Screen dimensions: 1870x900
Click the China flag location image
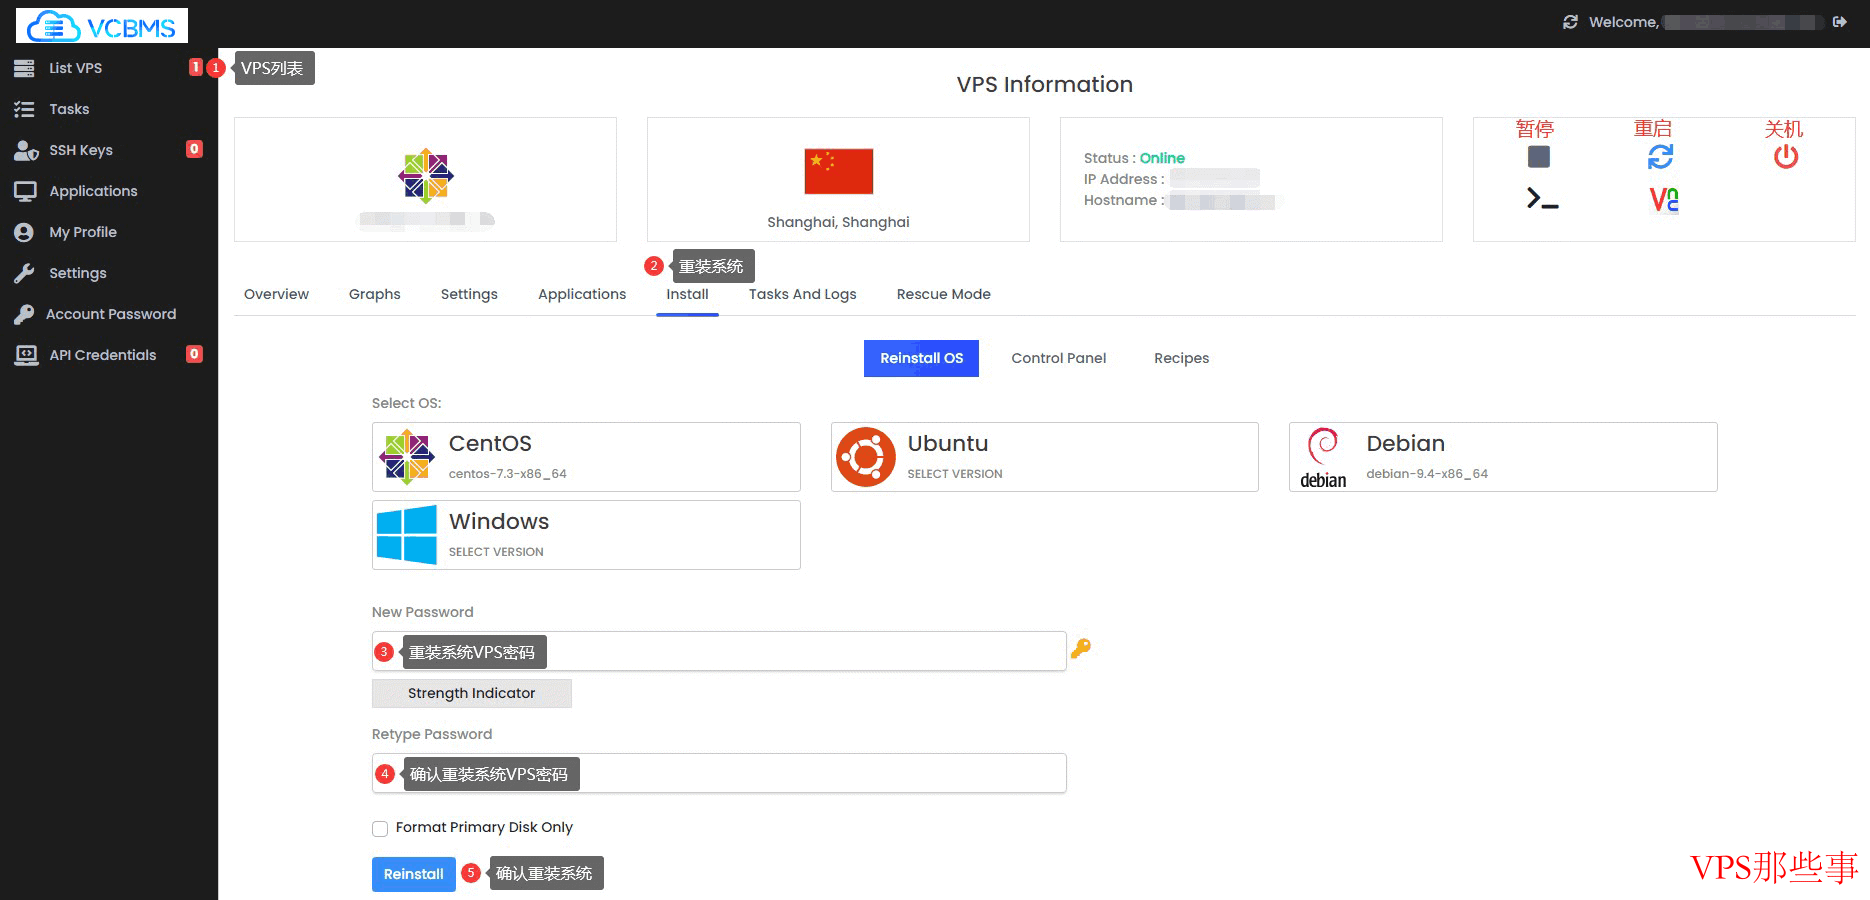coord(839,171)
